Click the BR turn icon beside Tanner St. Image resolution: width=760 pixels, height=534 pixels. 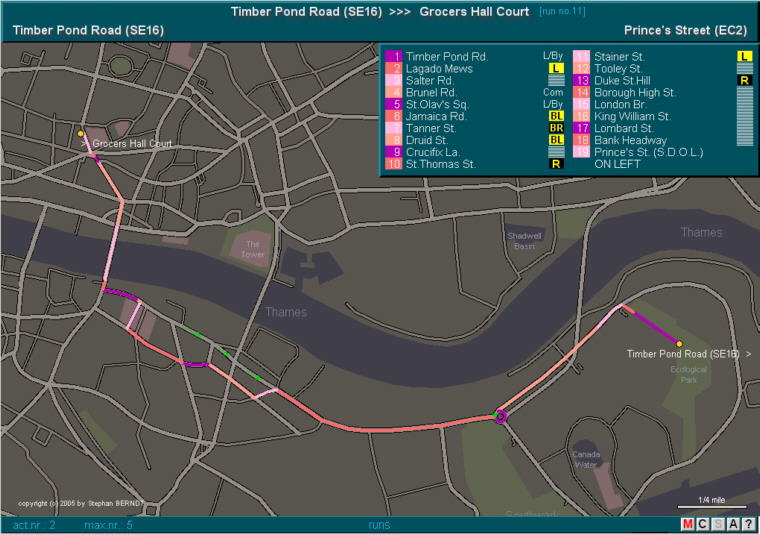click(x=556, y=128)
